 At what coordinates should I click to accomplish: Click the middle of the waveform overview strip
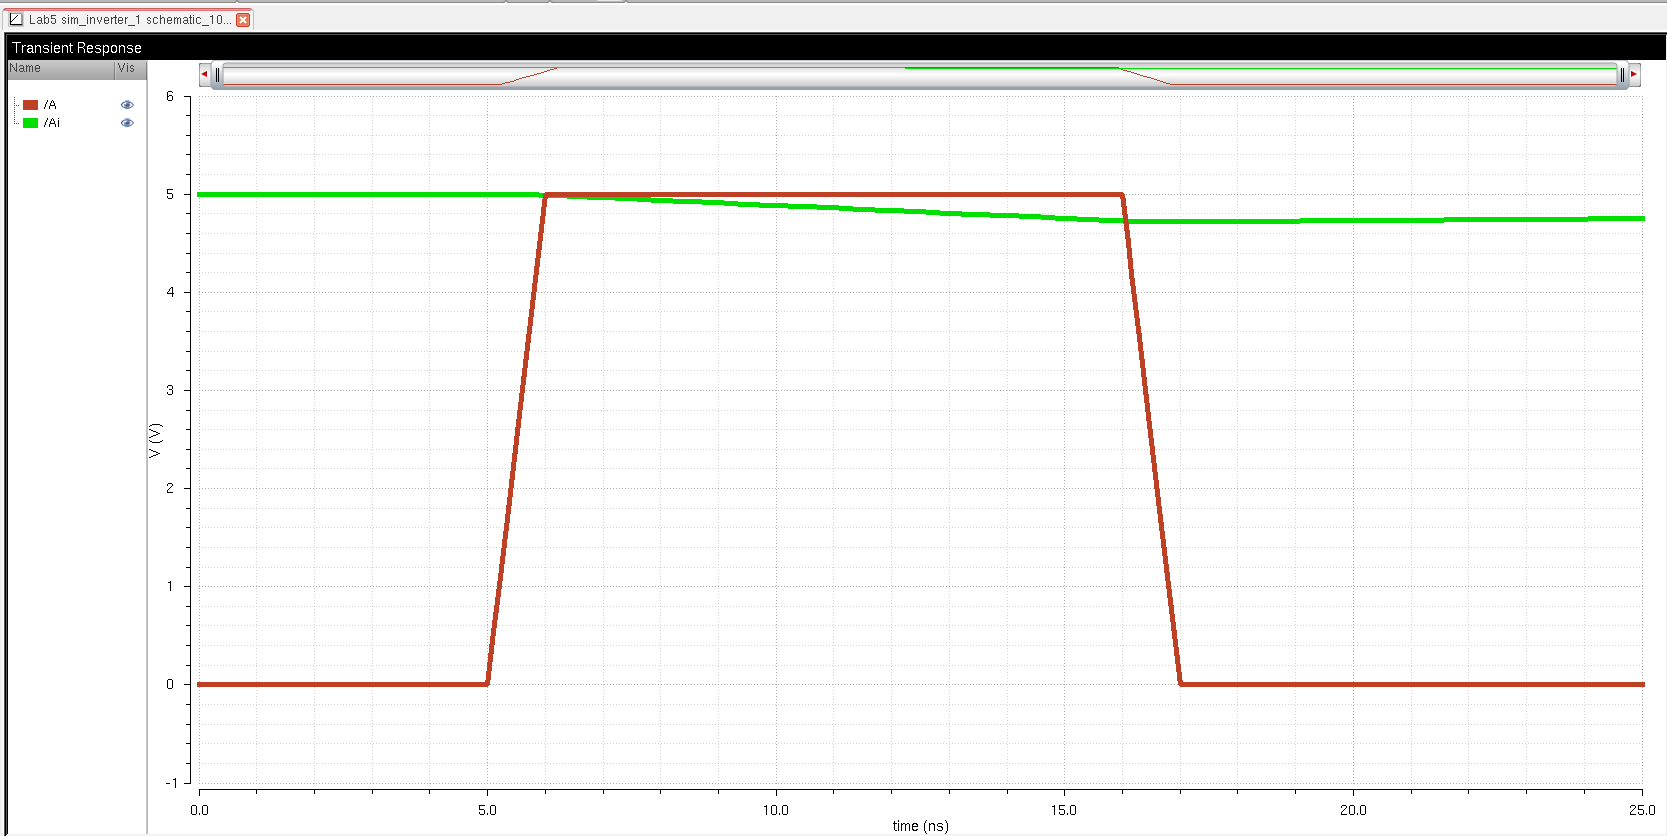(920, 75)
